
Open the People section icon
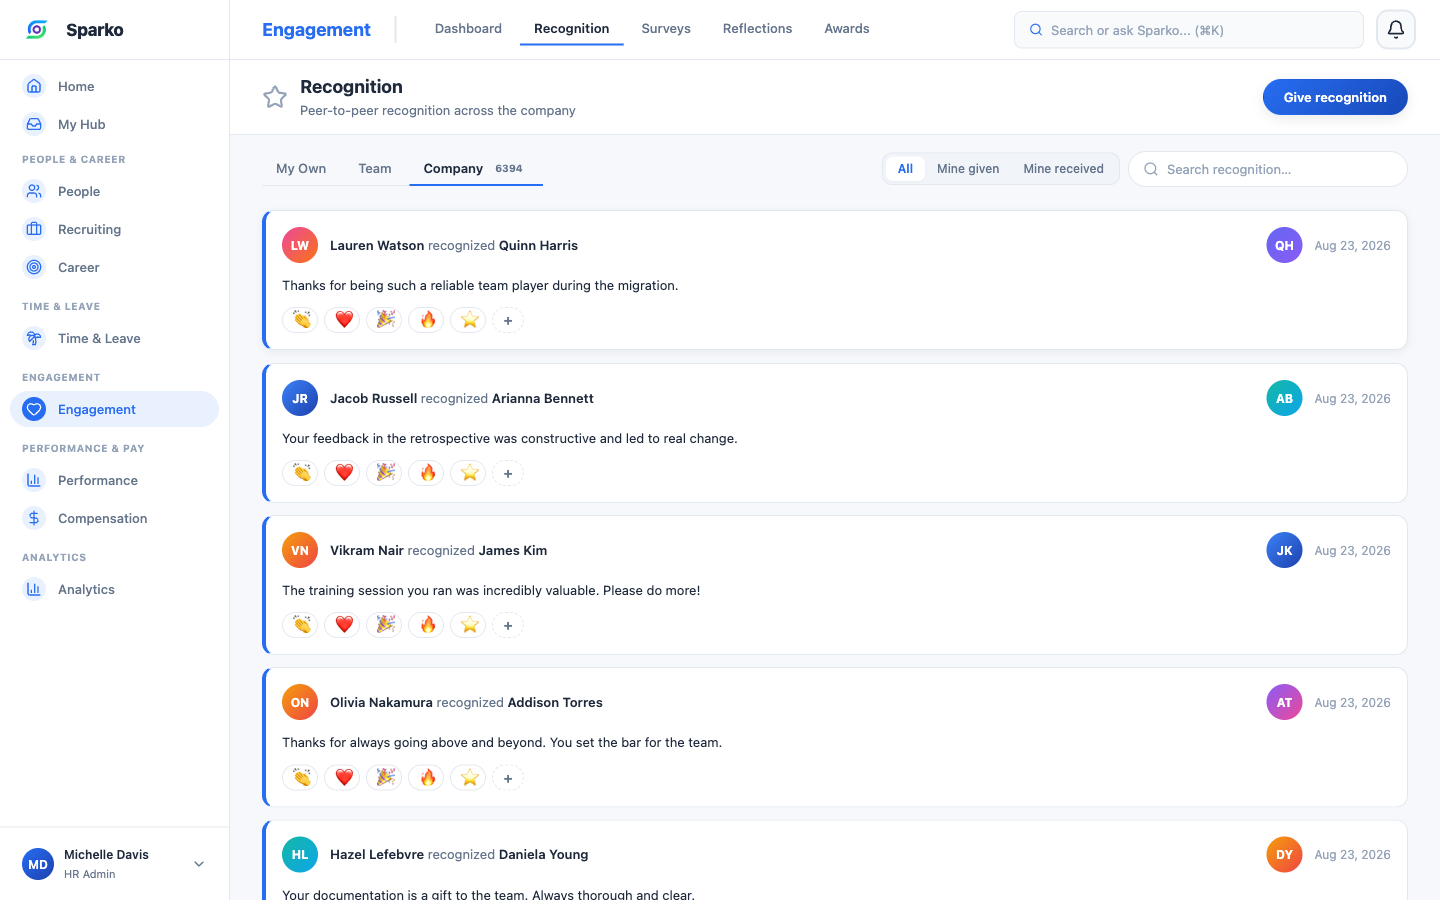(34, 191)
